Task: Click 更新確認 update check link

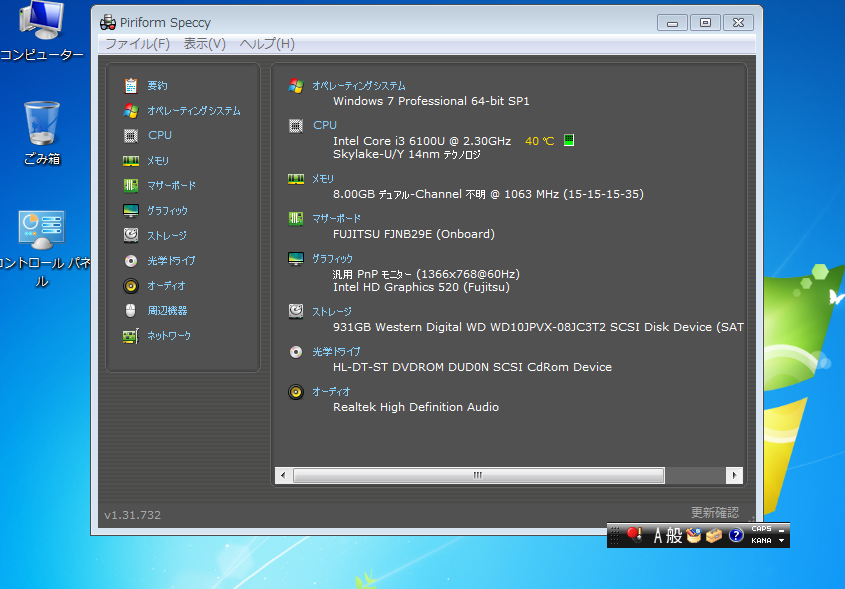Action: point(715,512)
